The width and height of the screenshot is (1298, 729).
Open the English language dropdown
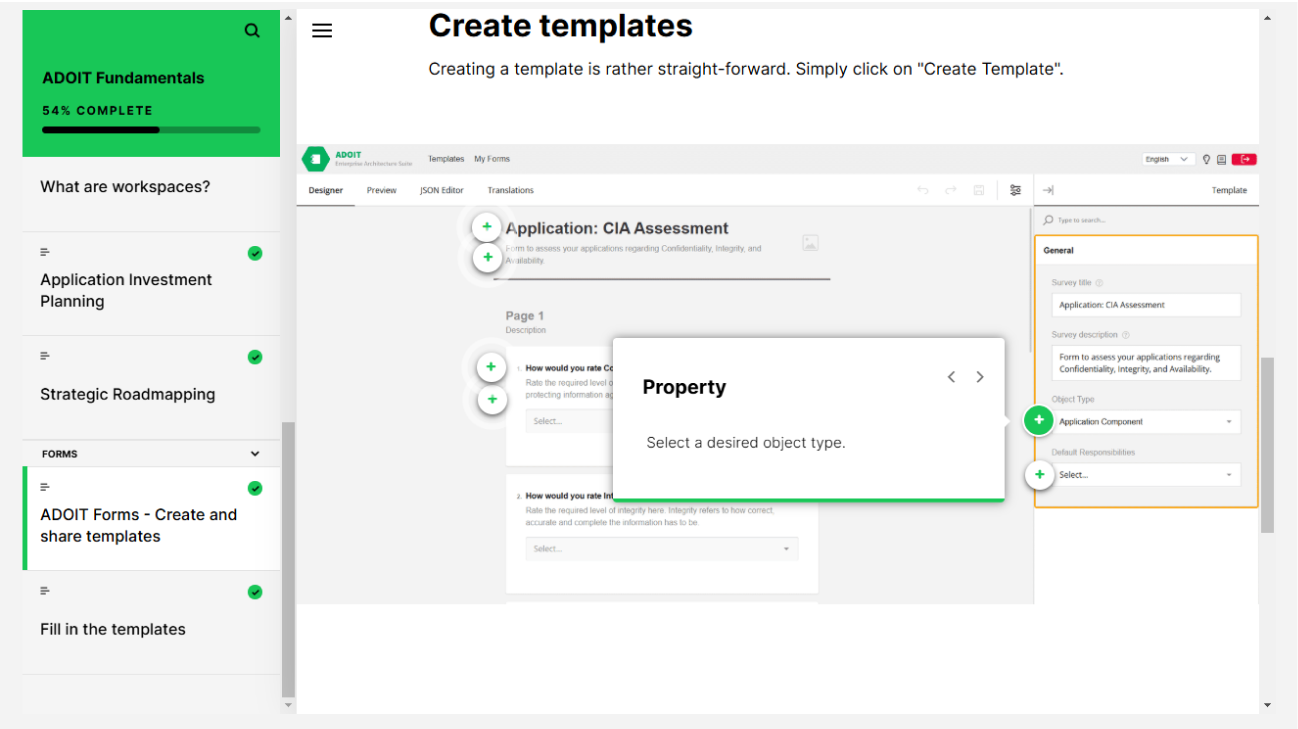click(x=1167, y=159)
